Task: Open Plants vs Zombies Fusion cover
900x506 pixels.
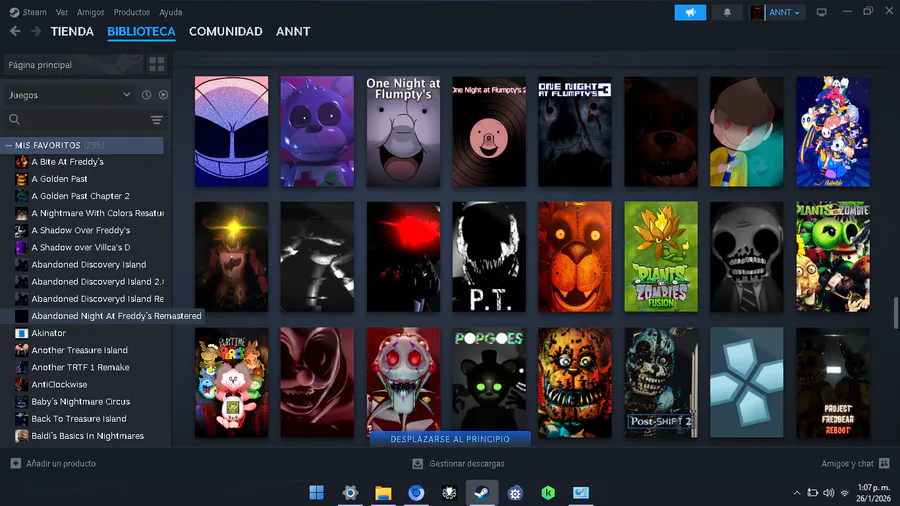Action: (x=661, y=257)
